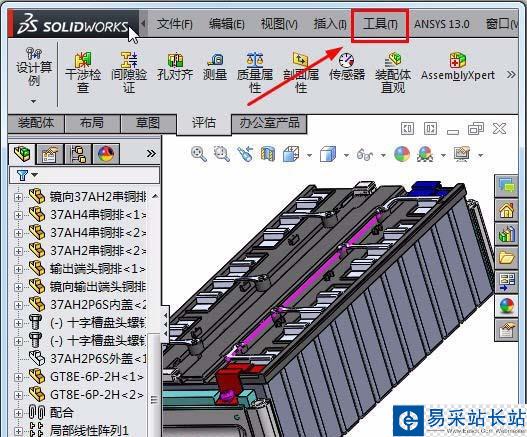Open the View Palette task pane icon
This screenshot has width=527, height=437.
tap(506, 282)
